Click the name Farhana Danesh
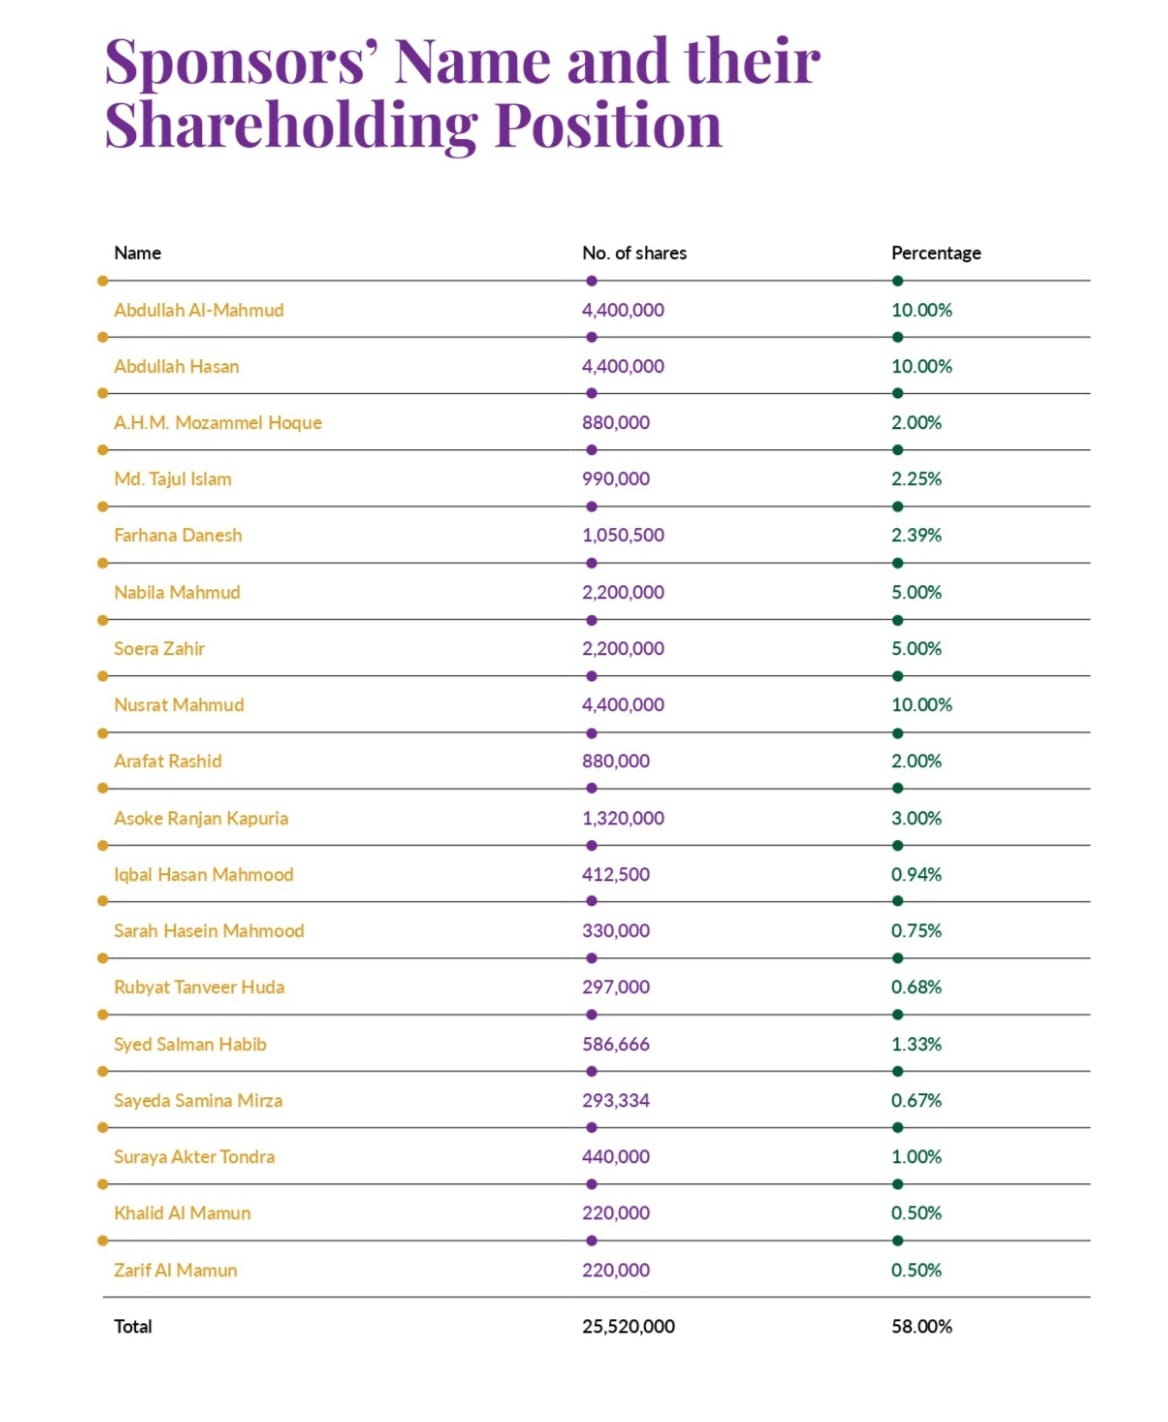Screen dimensions: 1168x1422 coord(178,535)
